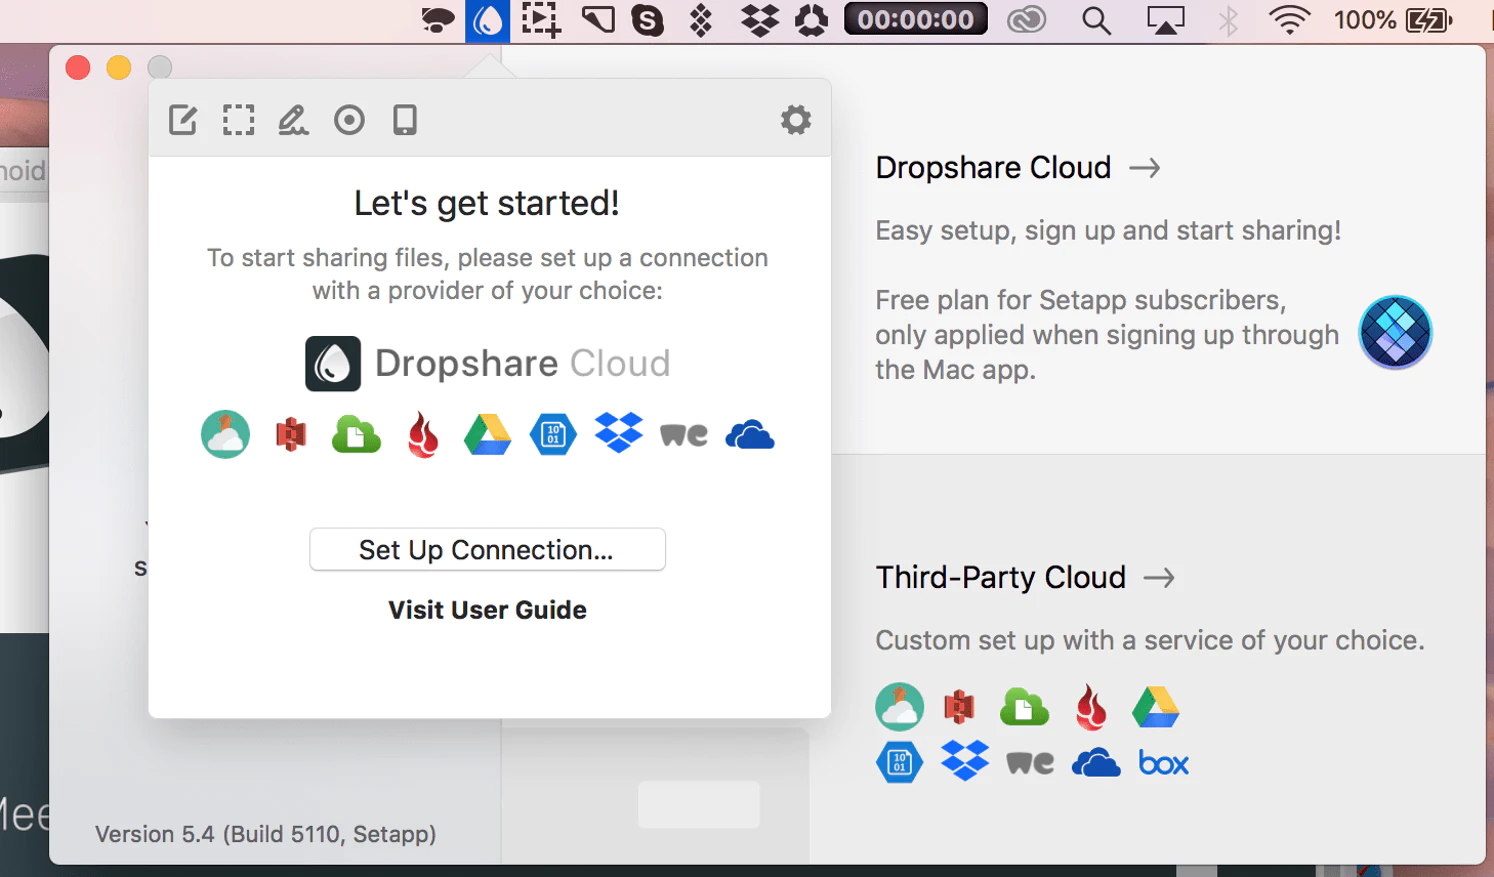
Task: Open the signature annotation pen tool
Action: 293,120
